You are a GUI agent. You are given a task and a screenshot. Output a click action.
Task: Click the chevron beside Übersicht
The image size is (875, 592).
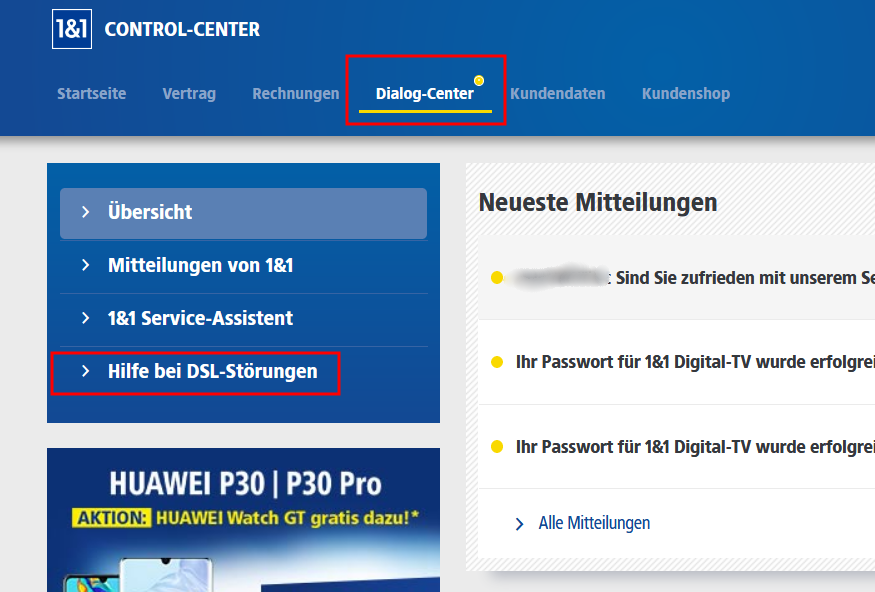[85, 212]
